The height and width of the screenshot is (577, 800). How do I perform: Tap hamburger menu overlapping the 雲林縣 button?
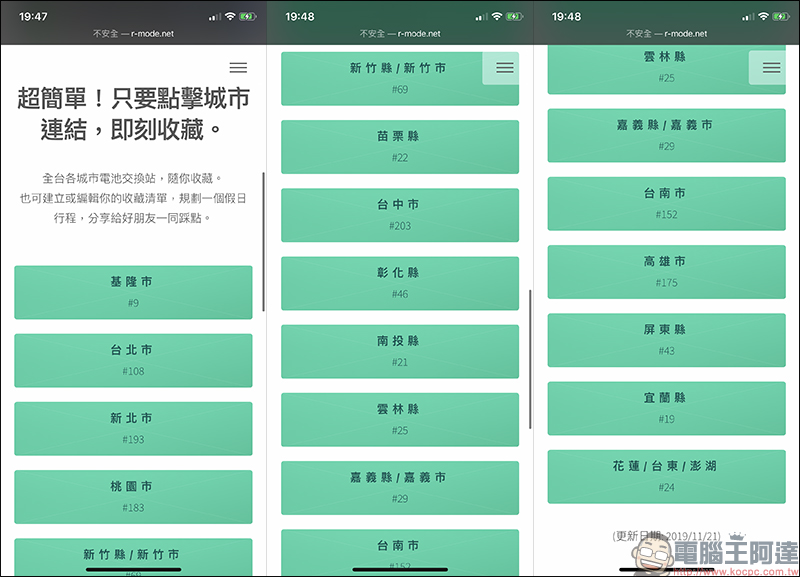[771, 68]
